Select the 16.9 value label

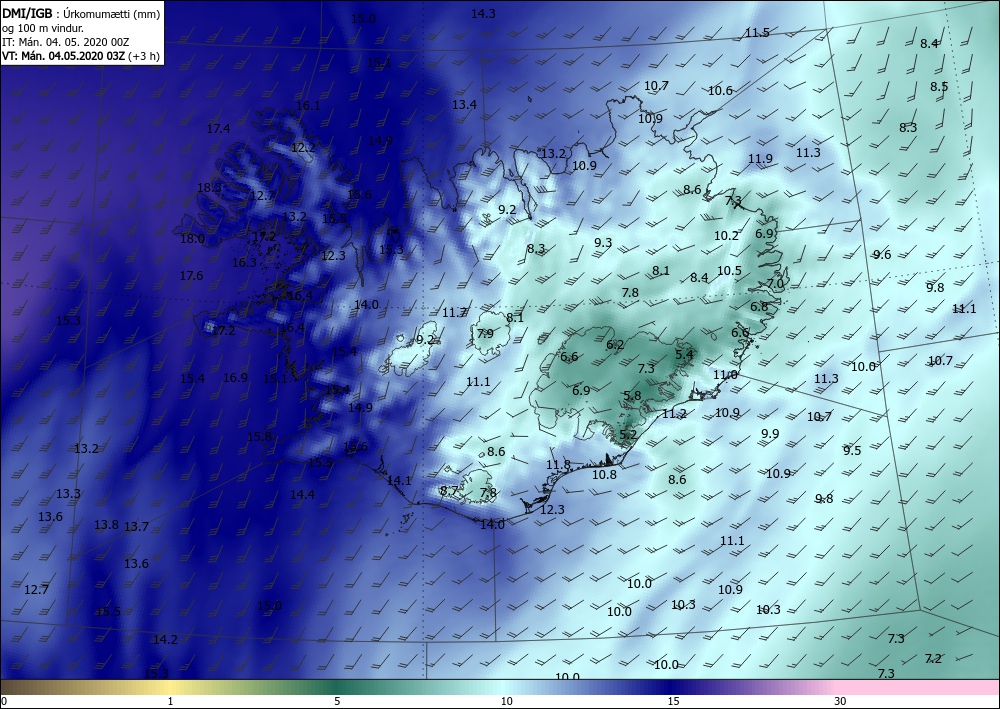coord(235,377)
